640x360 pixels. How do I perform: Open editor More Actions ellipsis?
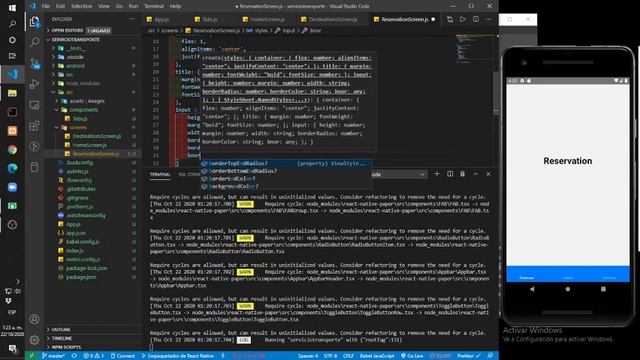tap(489, 19)
